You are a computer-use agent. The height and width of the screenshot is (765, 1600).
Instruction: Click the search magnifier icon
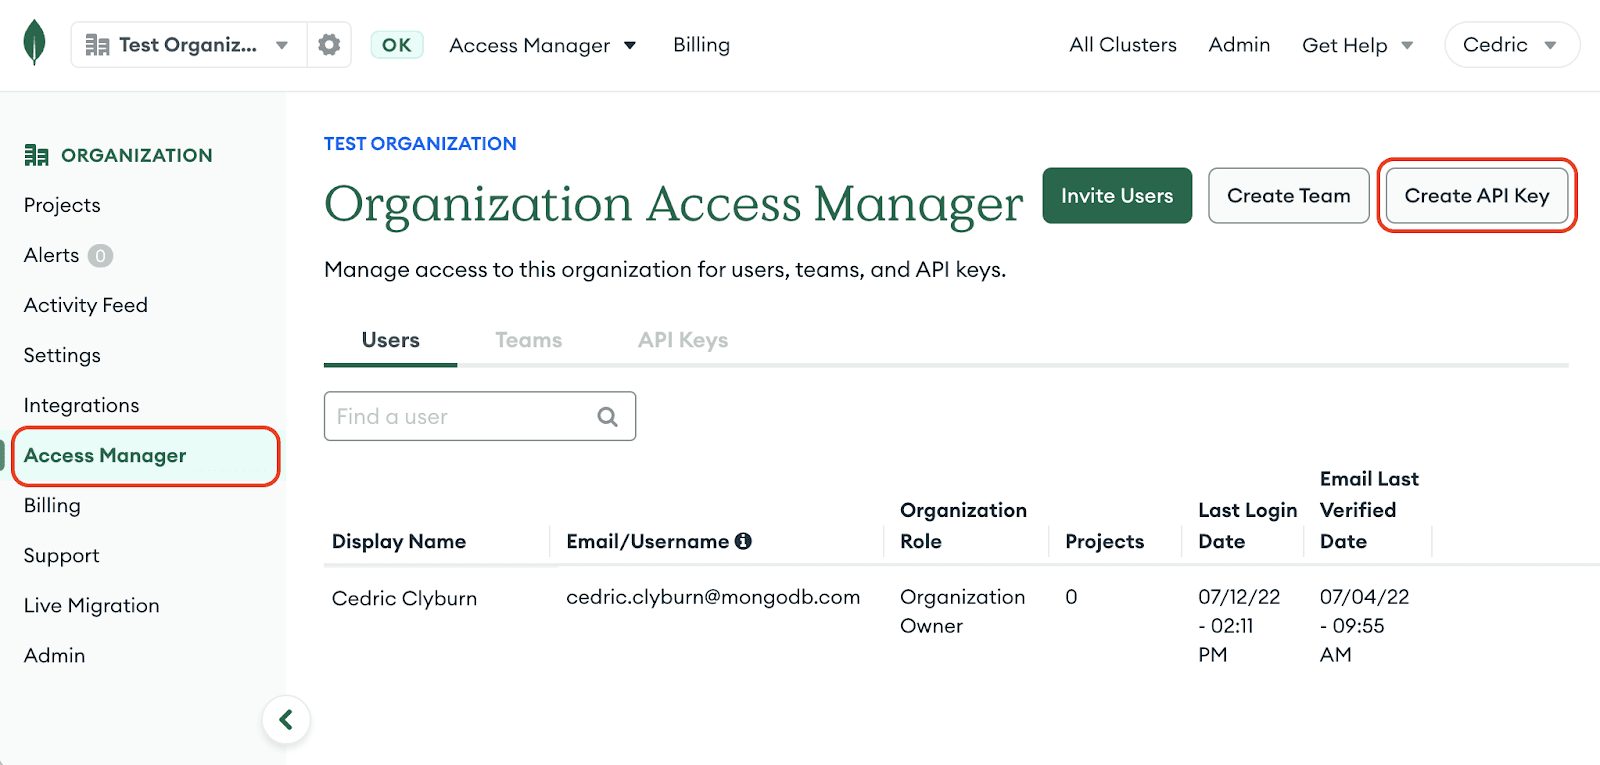(607, 417)
